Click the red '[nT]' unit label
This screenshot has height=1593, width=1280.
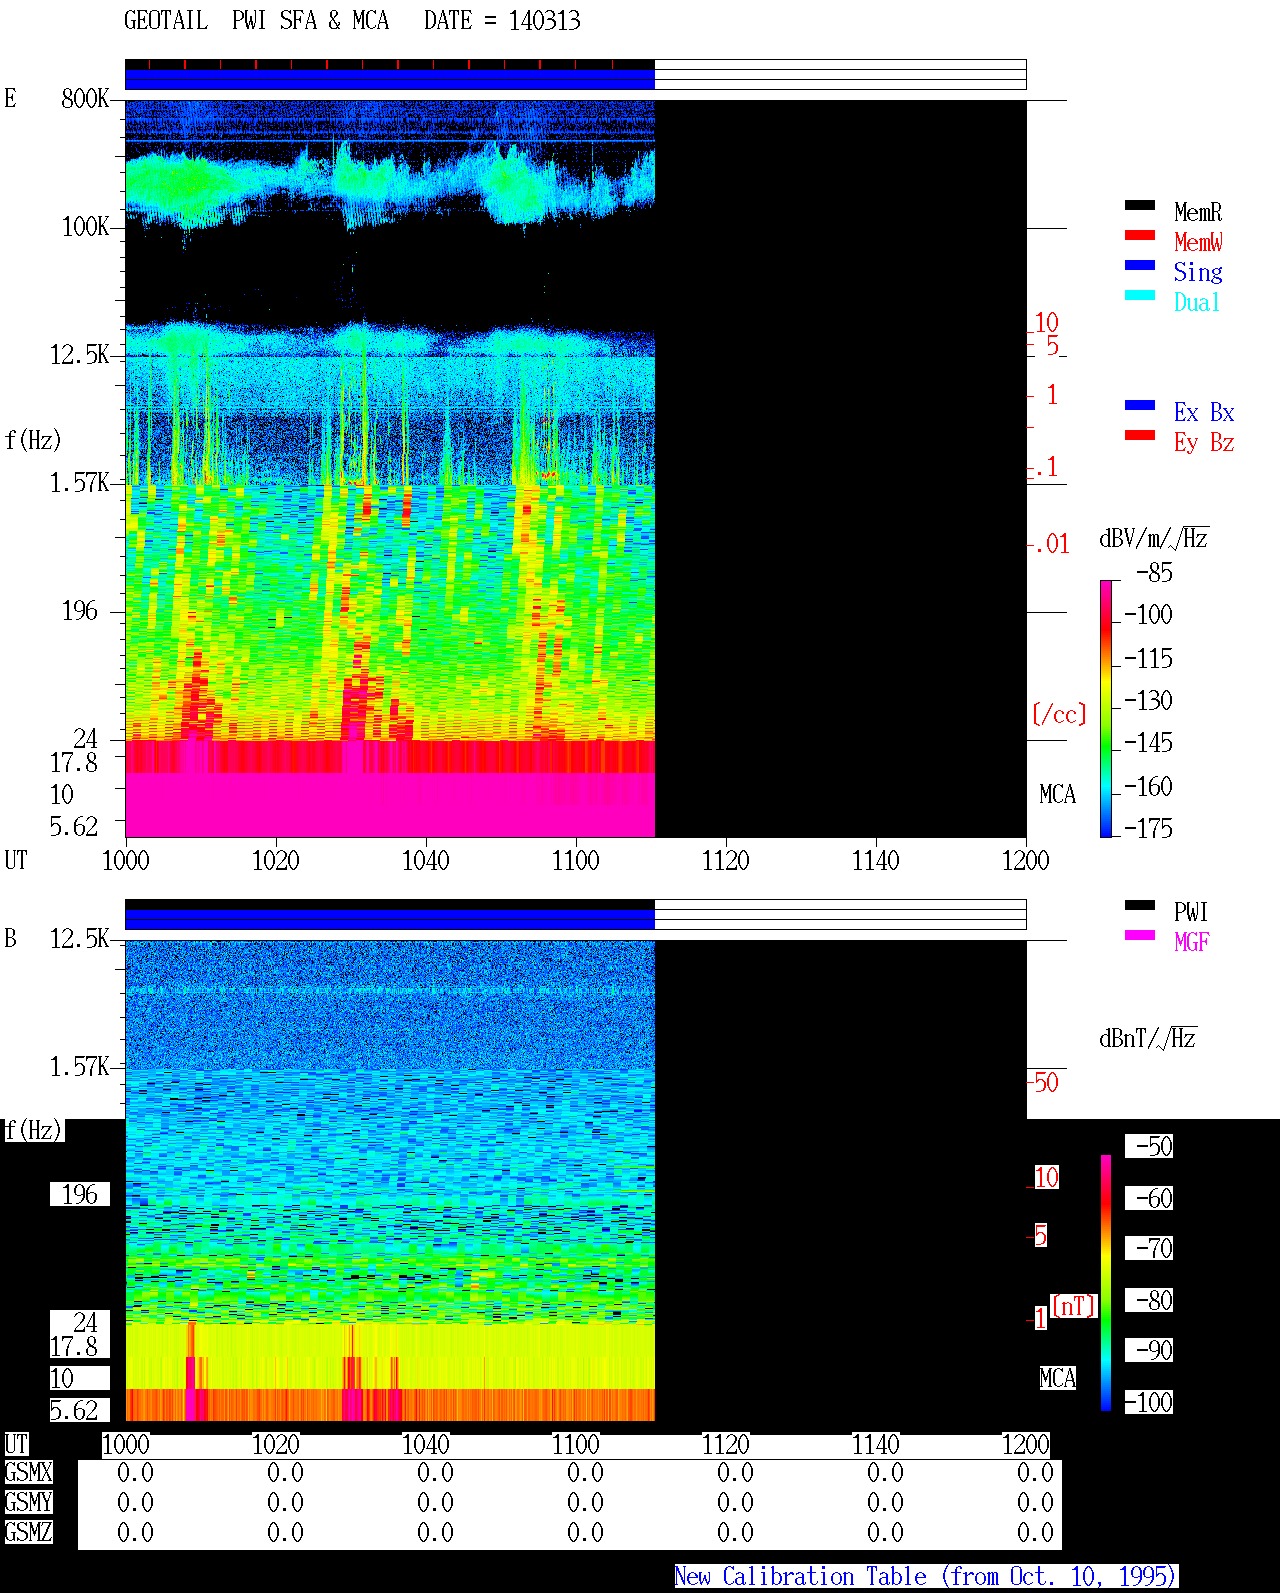(x=1074, y=1306)
